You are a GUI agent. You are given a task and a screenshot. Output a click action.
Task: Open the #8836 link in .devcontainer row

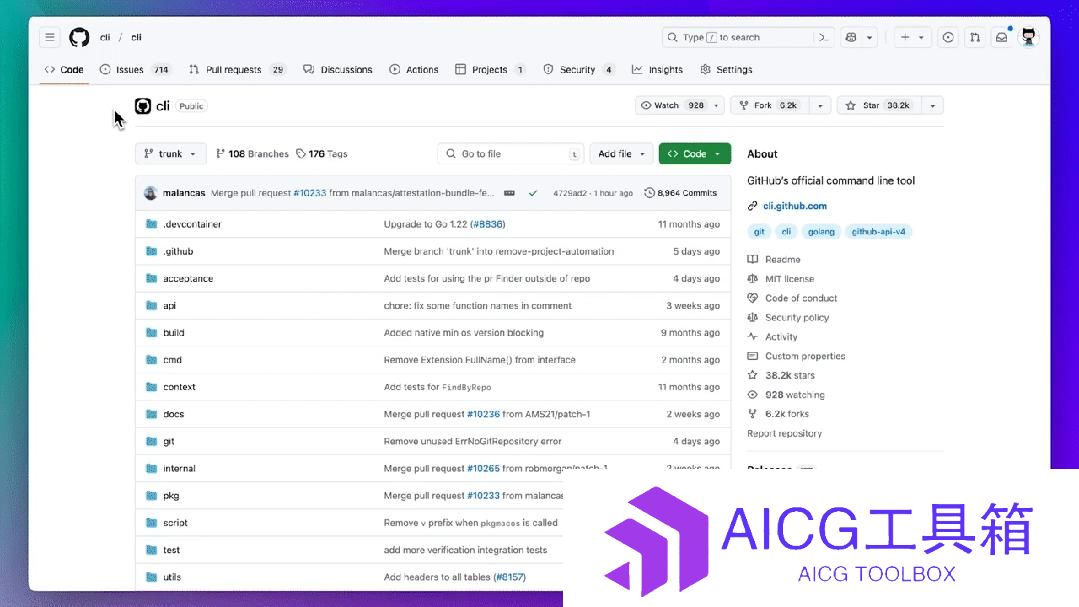click(487, 224)
